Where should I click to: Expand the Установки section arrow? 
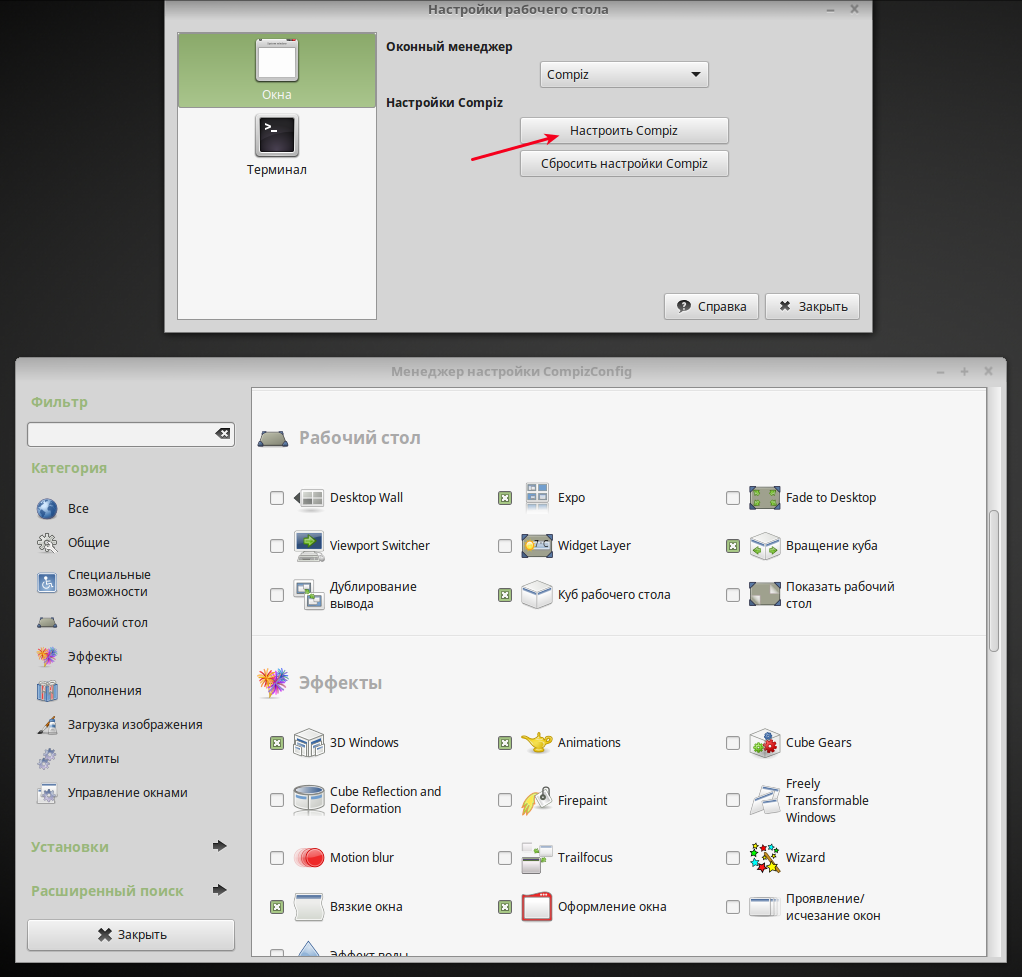(x=220, y=846)
